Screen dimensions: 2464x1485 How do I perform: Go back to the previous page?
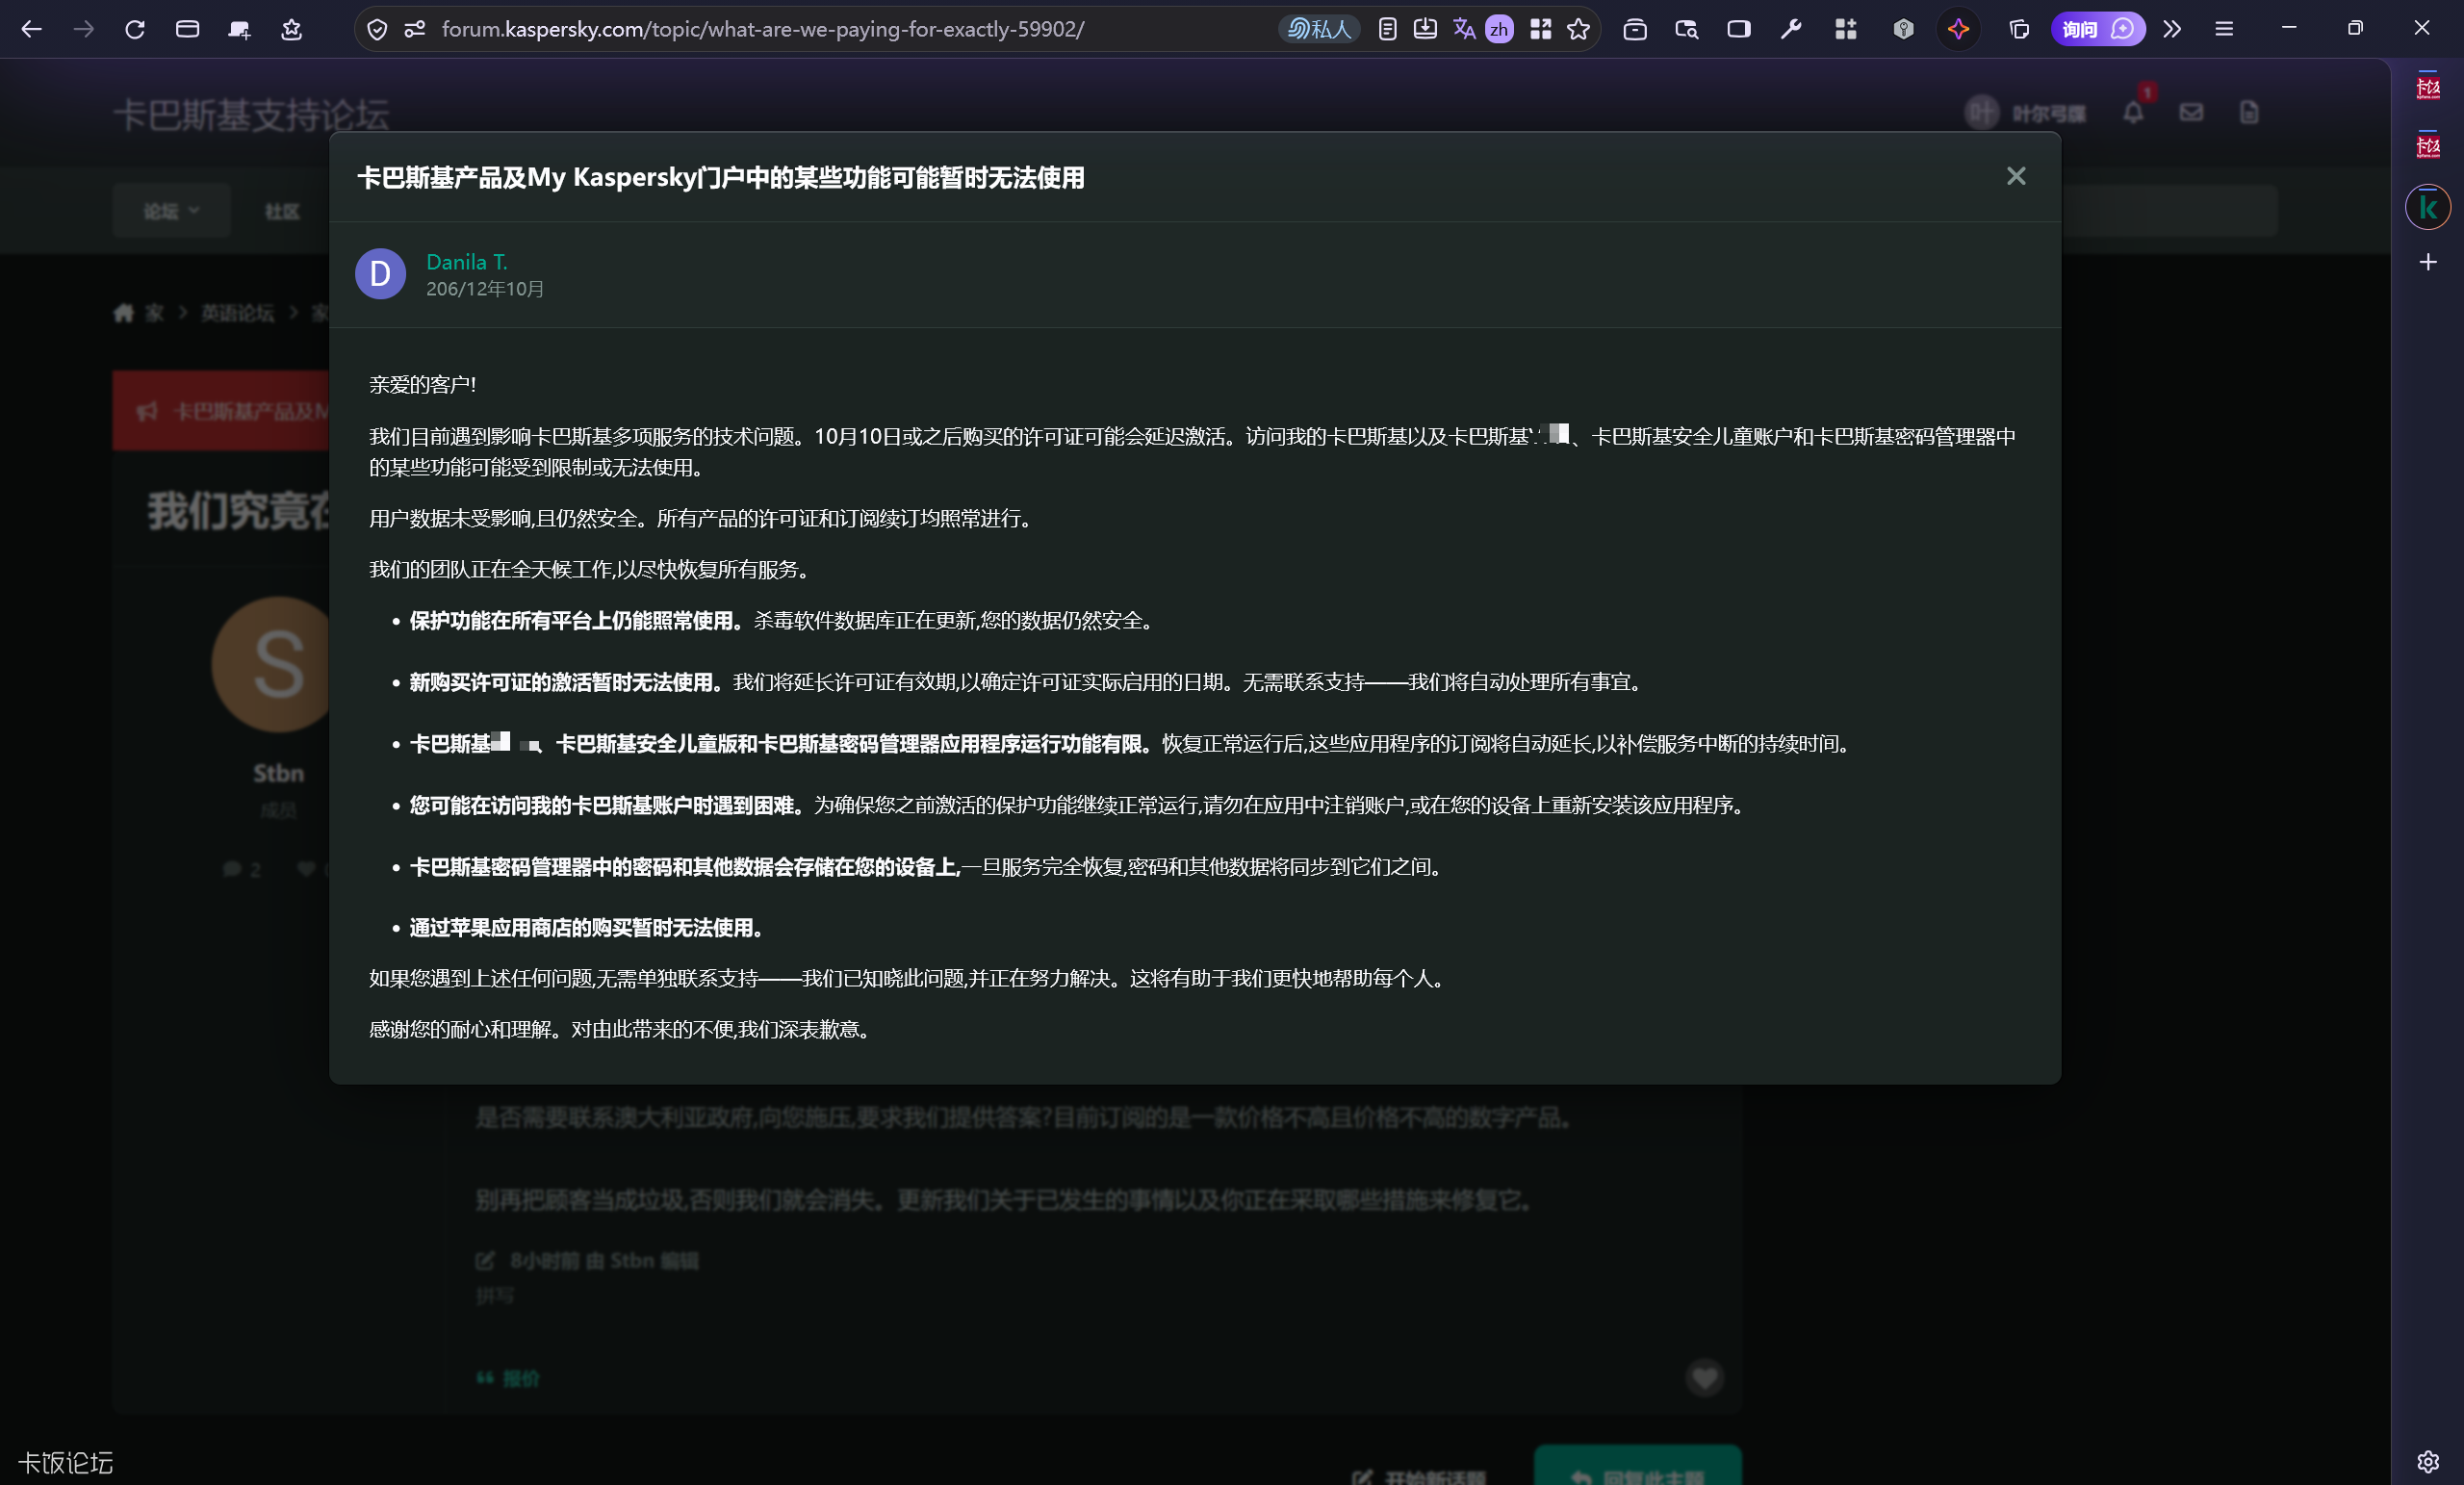31,29
